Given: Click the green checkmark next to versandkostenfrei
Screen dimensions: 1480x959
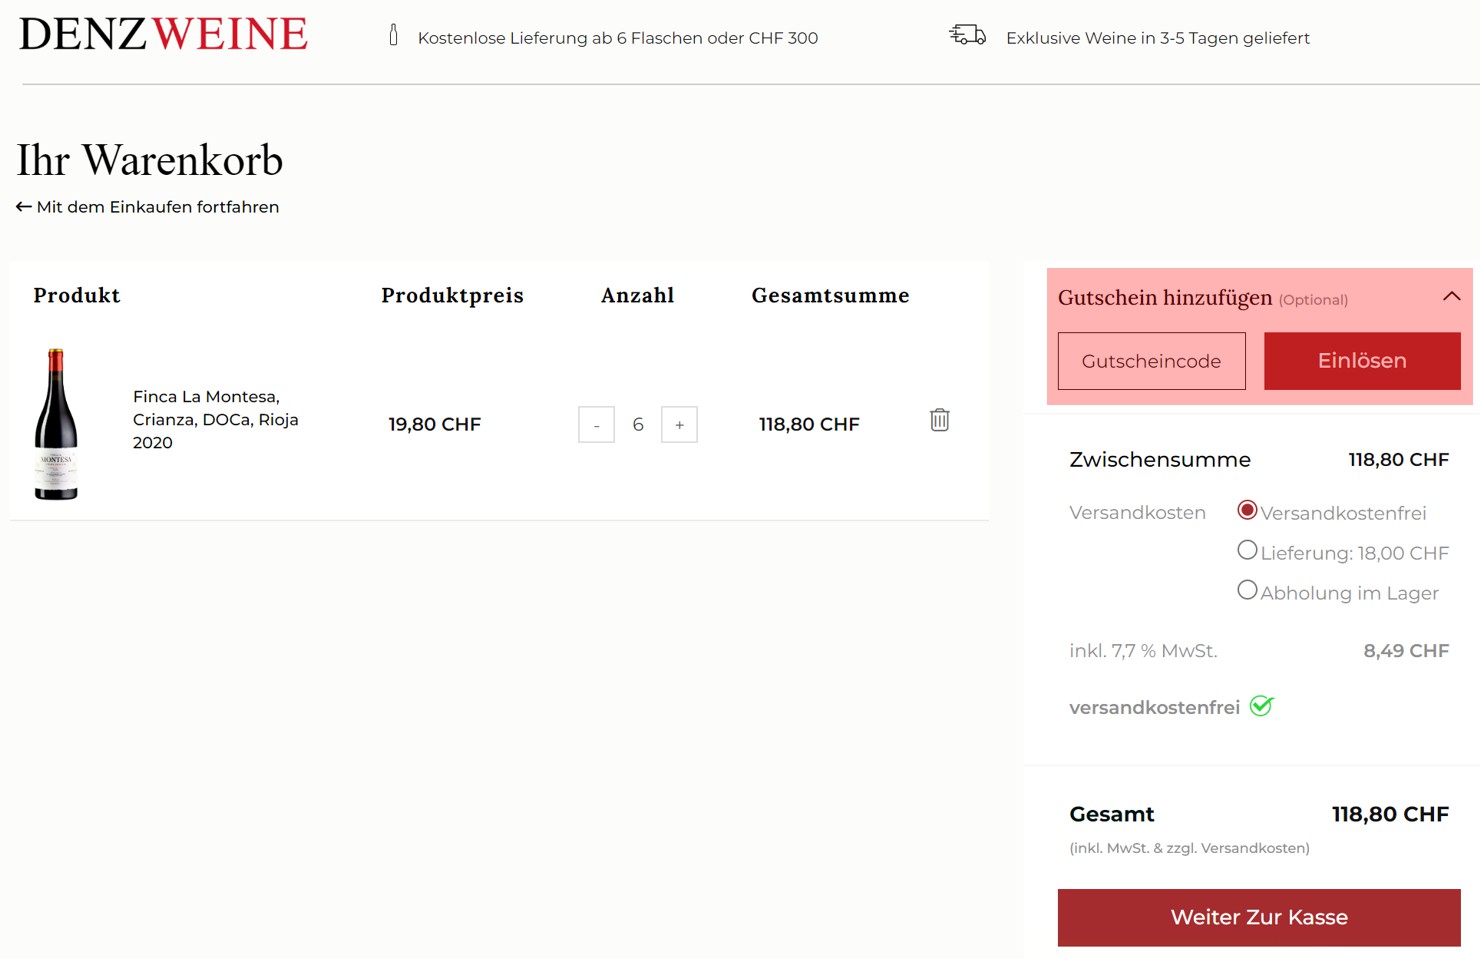Looking at the screenshot, I should pos(1262,706).
